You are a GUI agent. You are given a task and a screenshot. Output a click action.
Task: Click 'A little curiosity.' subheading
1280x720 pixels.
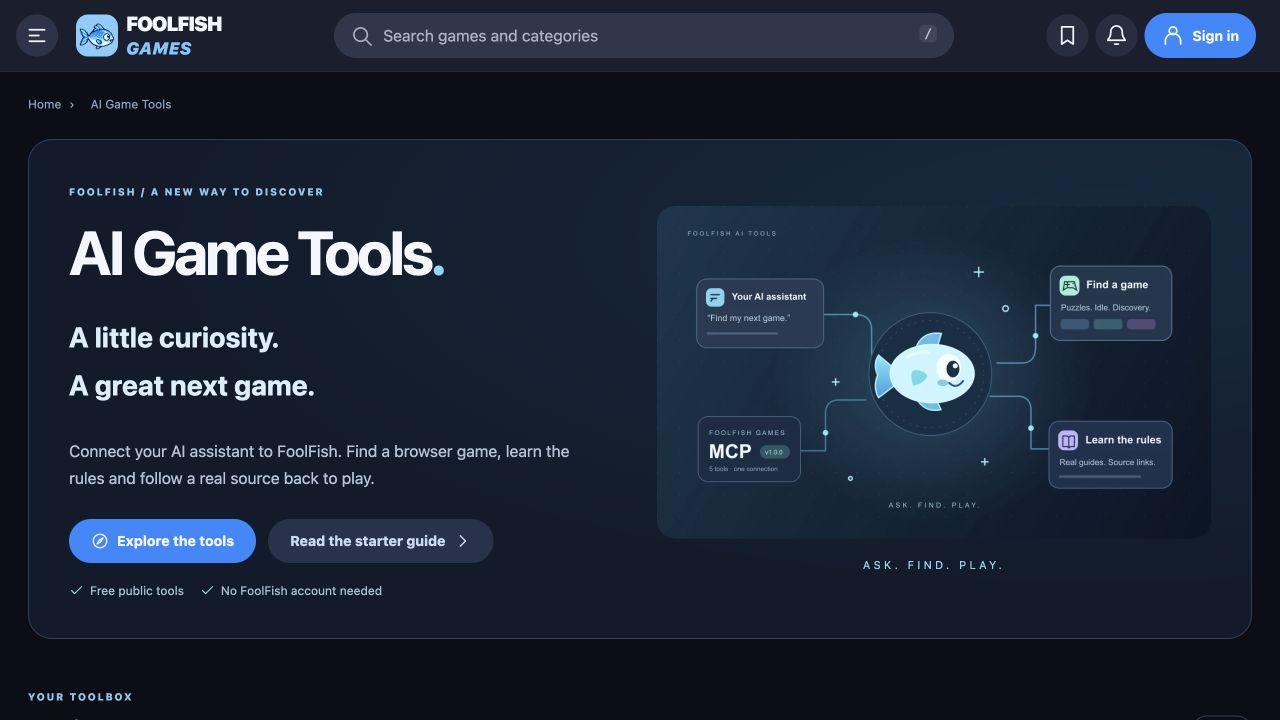[x=174, y=338]
